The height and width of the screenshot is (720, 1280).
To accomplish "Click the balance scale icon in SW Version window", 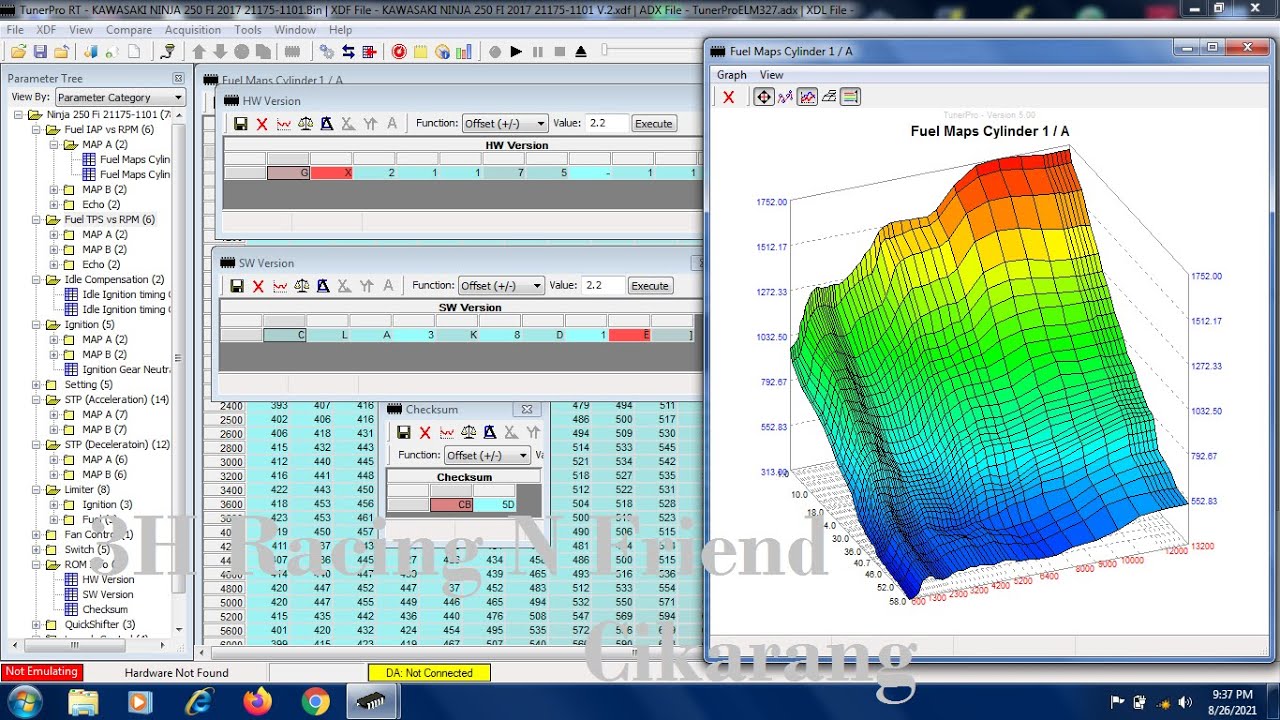I will pyautogui.click(x=301, y=286).
